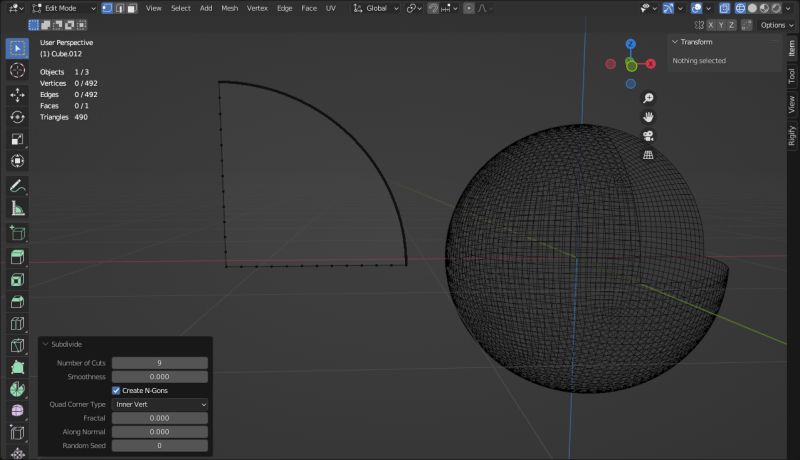
Task: Select the Annotate pencil tool
Action: click(17, 186)
